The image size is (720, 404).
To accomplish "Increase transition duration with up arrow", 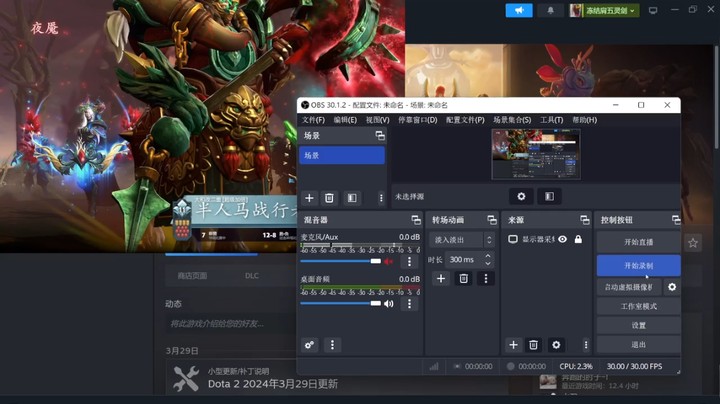I will click(x=488, y=256).
